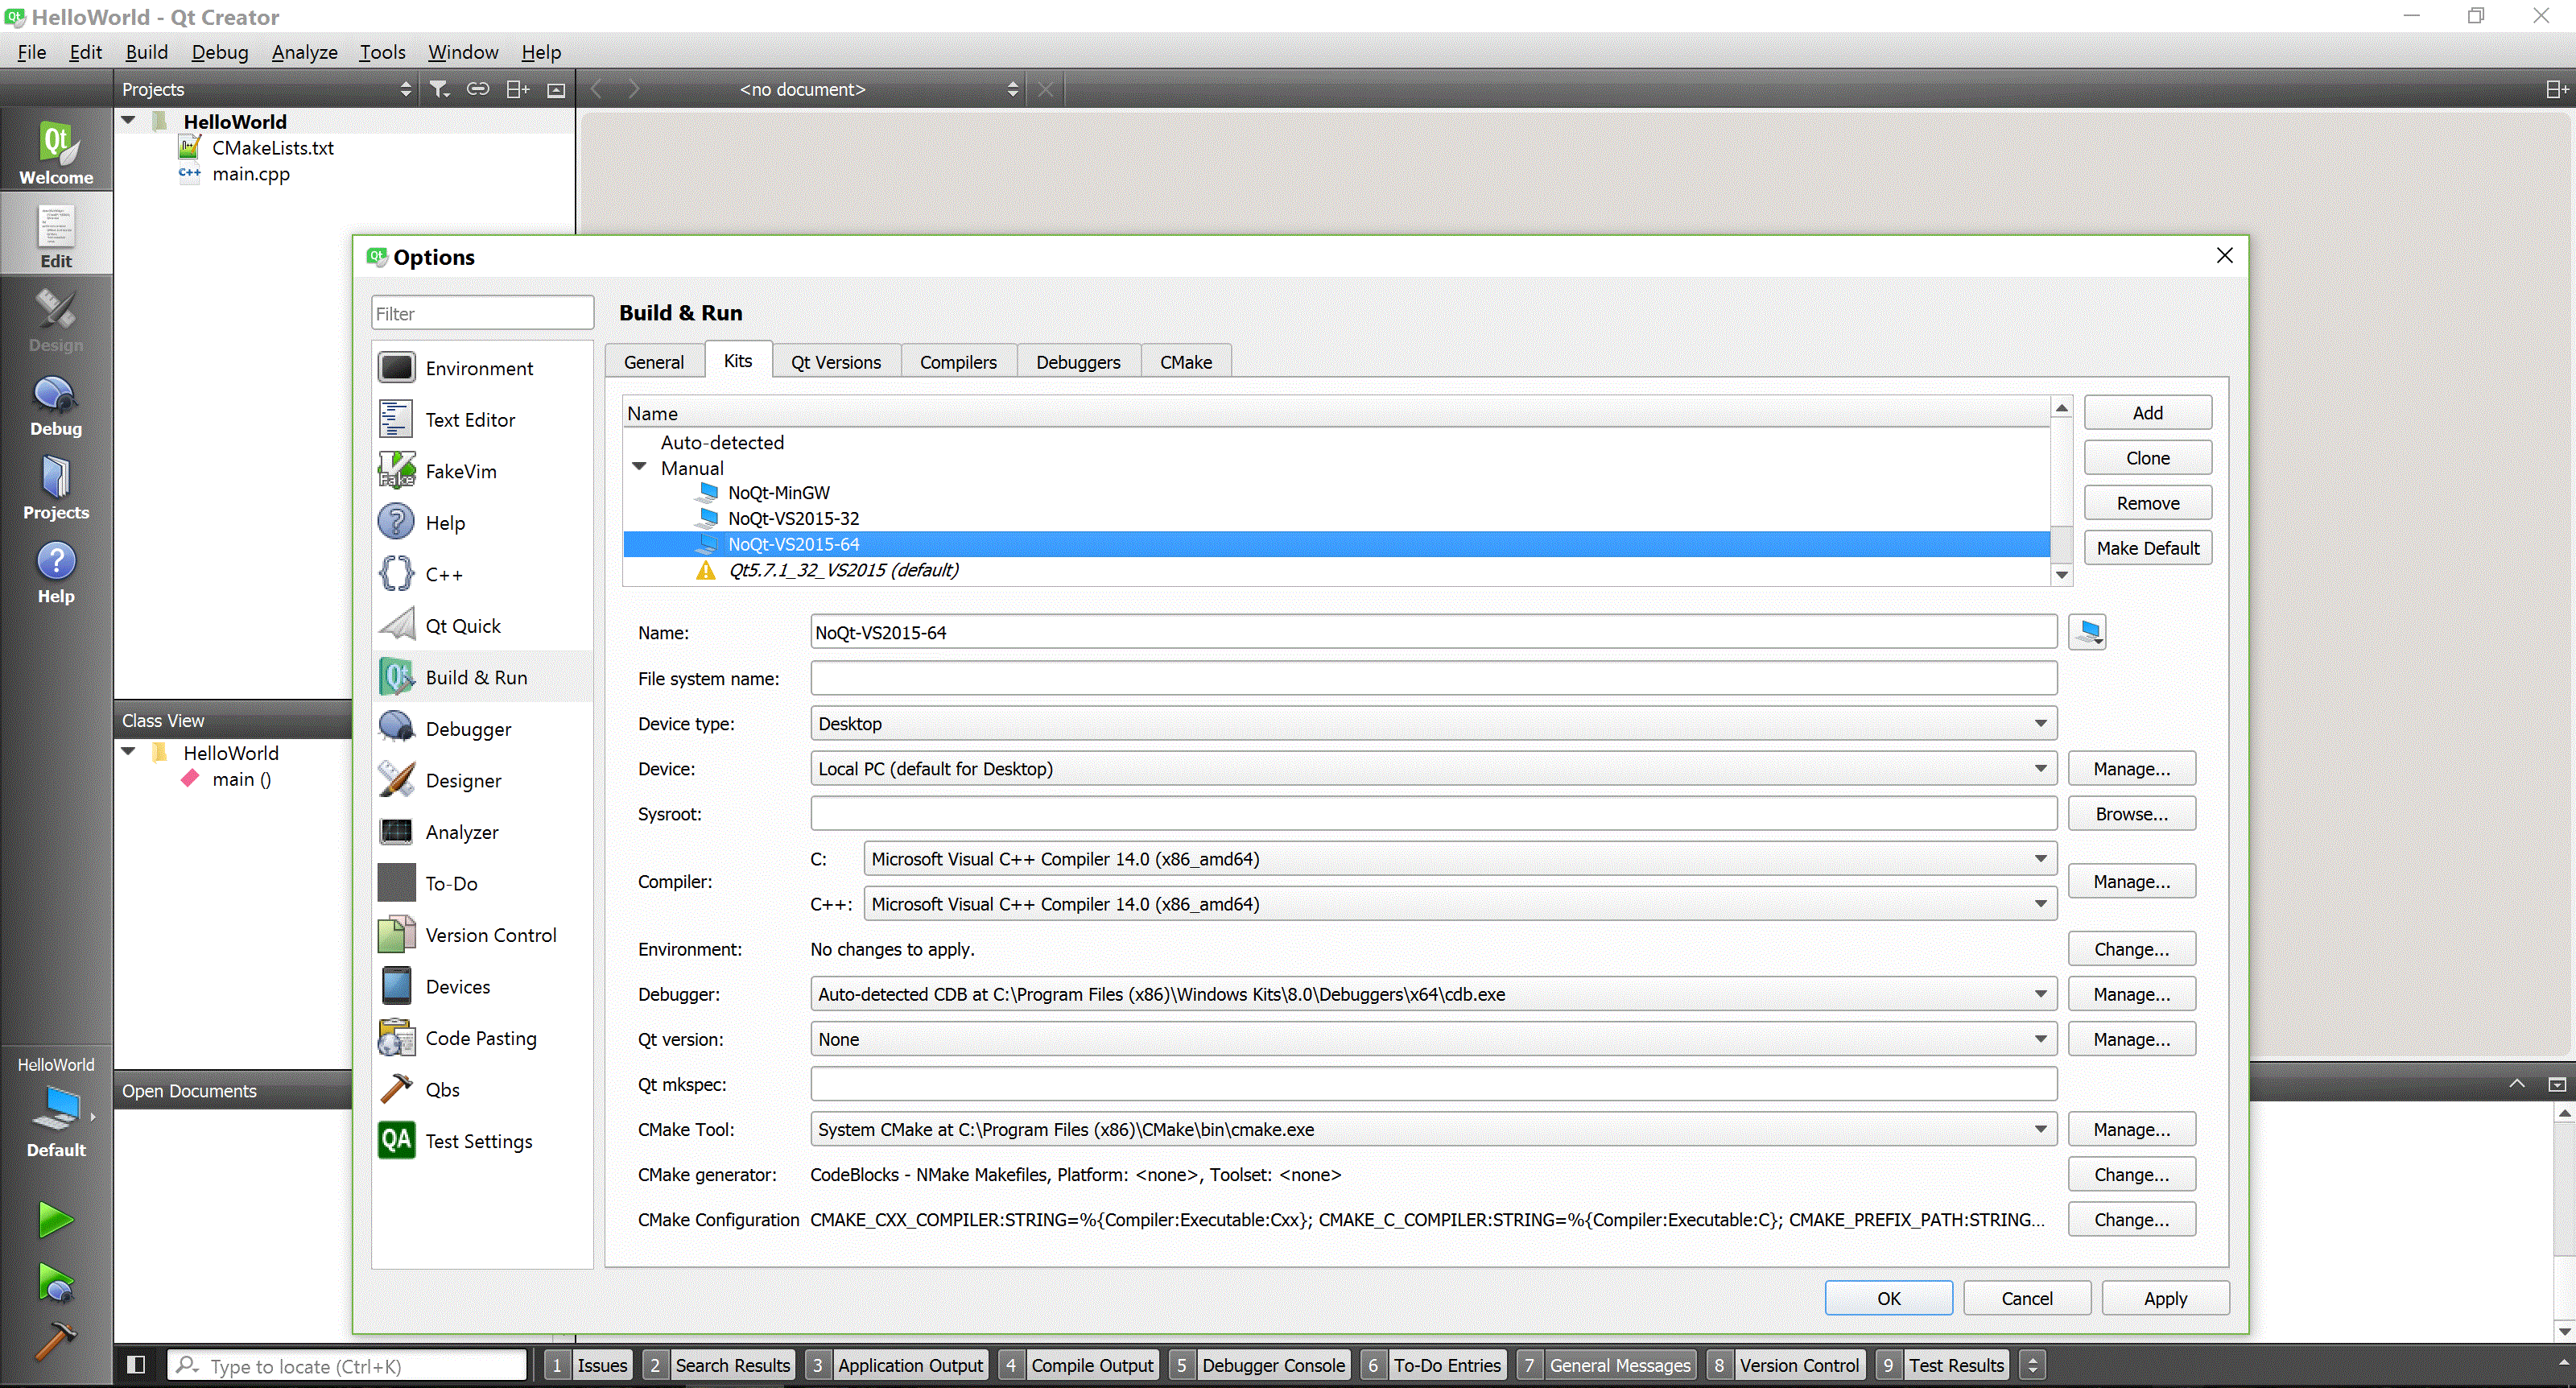
Task: Open Device combo box
Action: tap(1433, 768)
